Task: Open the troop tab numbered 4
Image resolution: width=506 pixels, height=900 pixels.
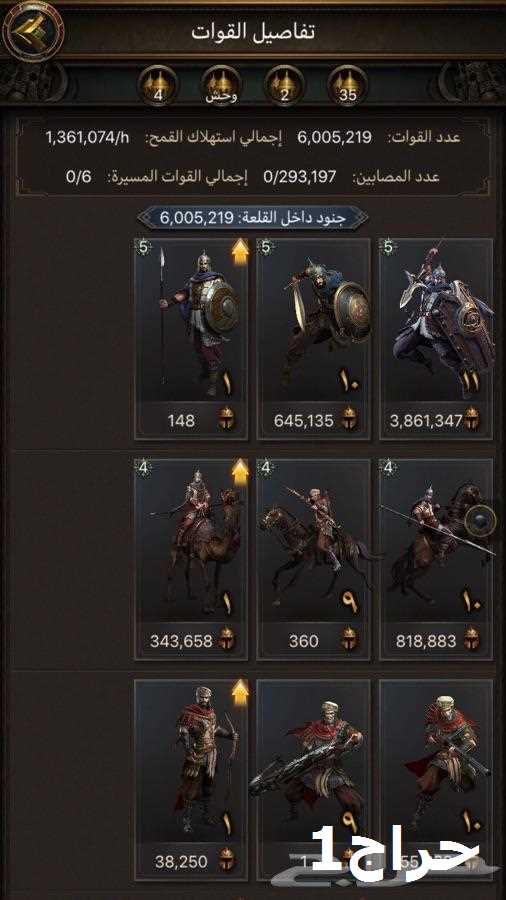Action: coord(158,86)
